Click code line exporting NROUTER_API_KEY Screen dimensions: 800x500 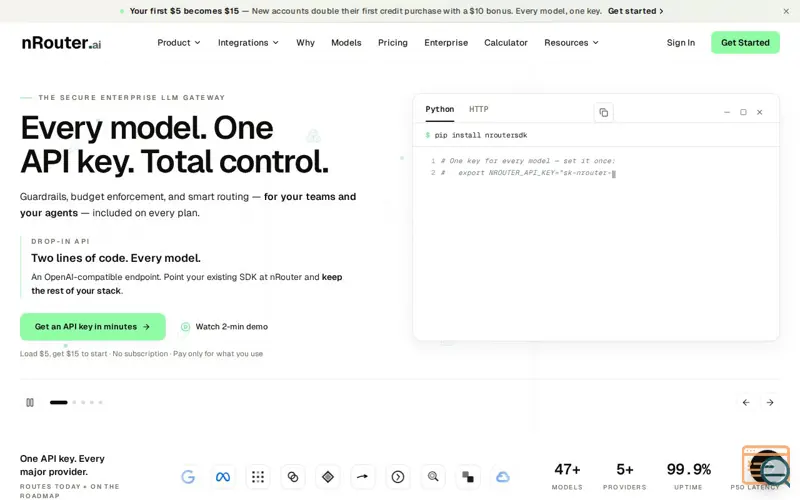click(x=528, y=173)
